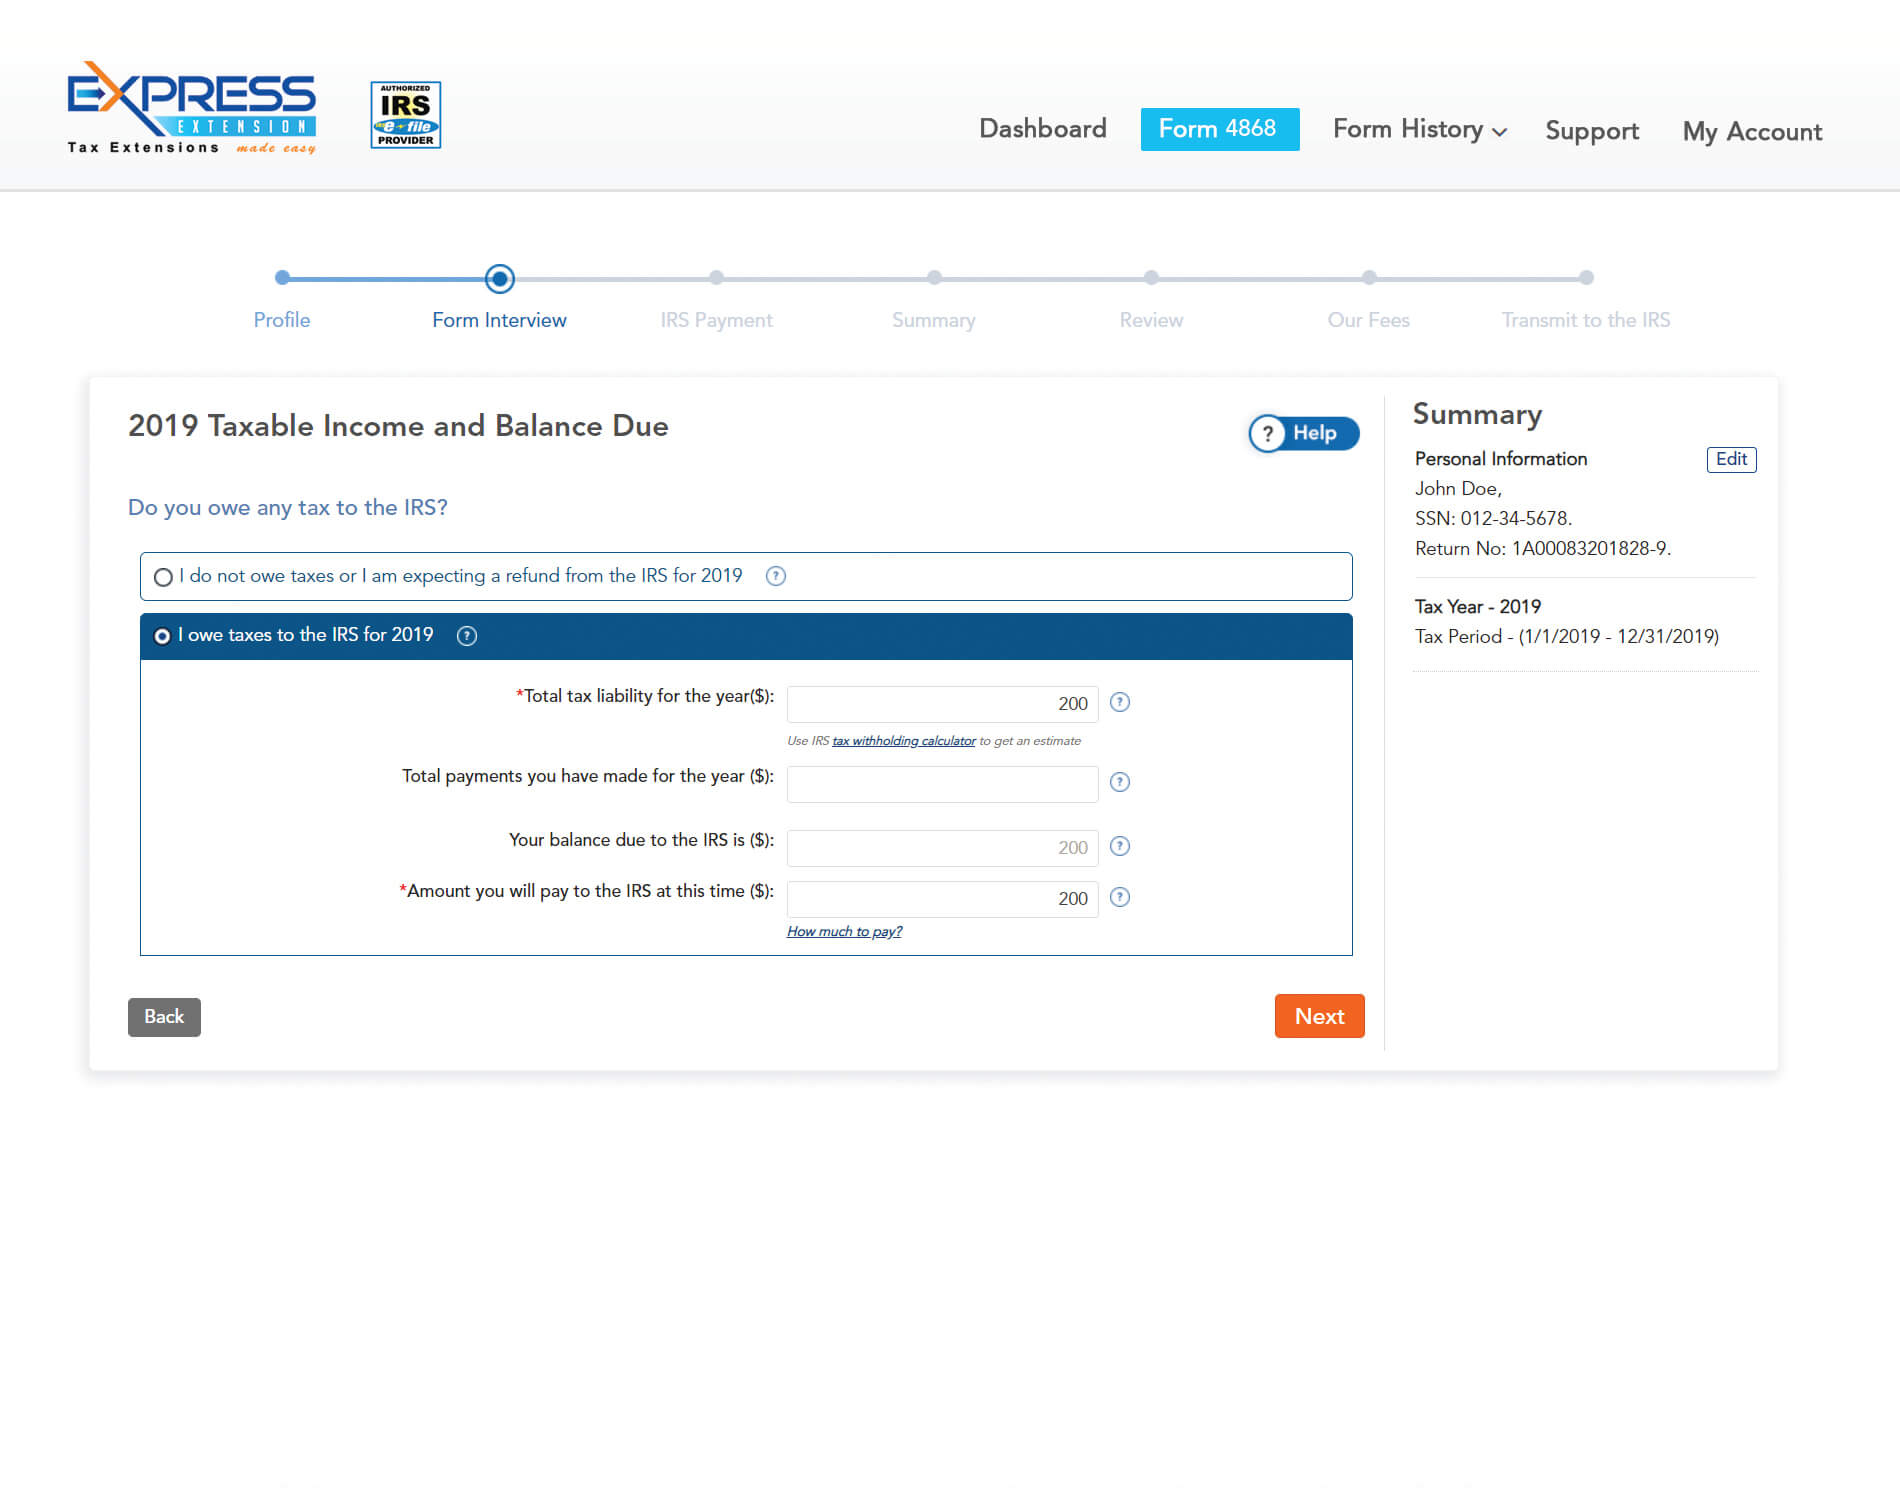
Task: Show help for amount you will pay
Action: [x=1120, y=898]
